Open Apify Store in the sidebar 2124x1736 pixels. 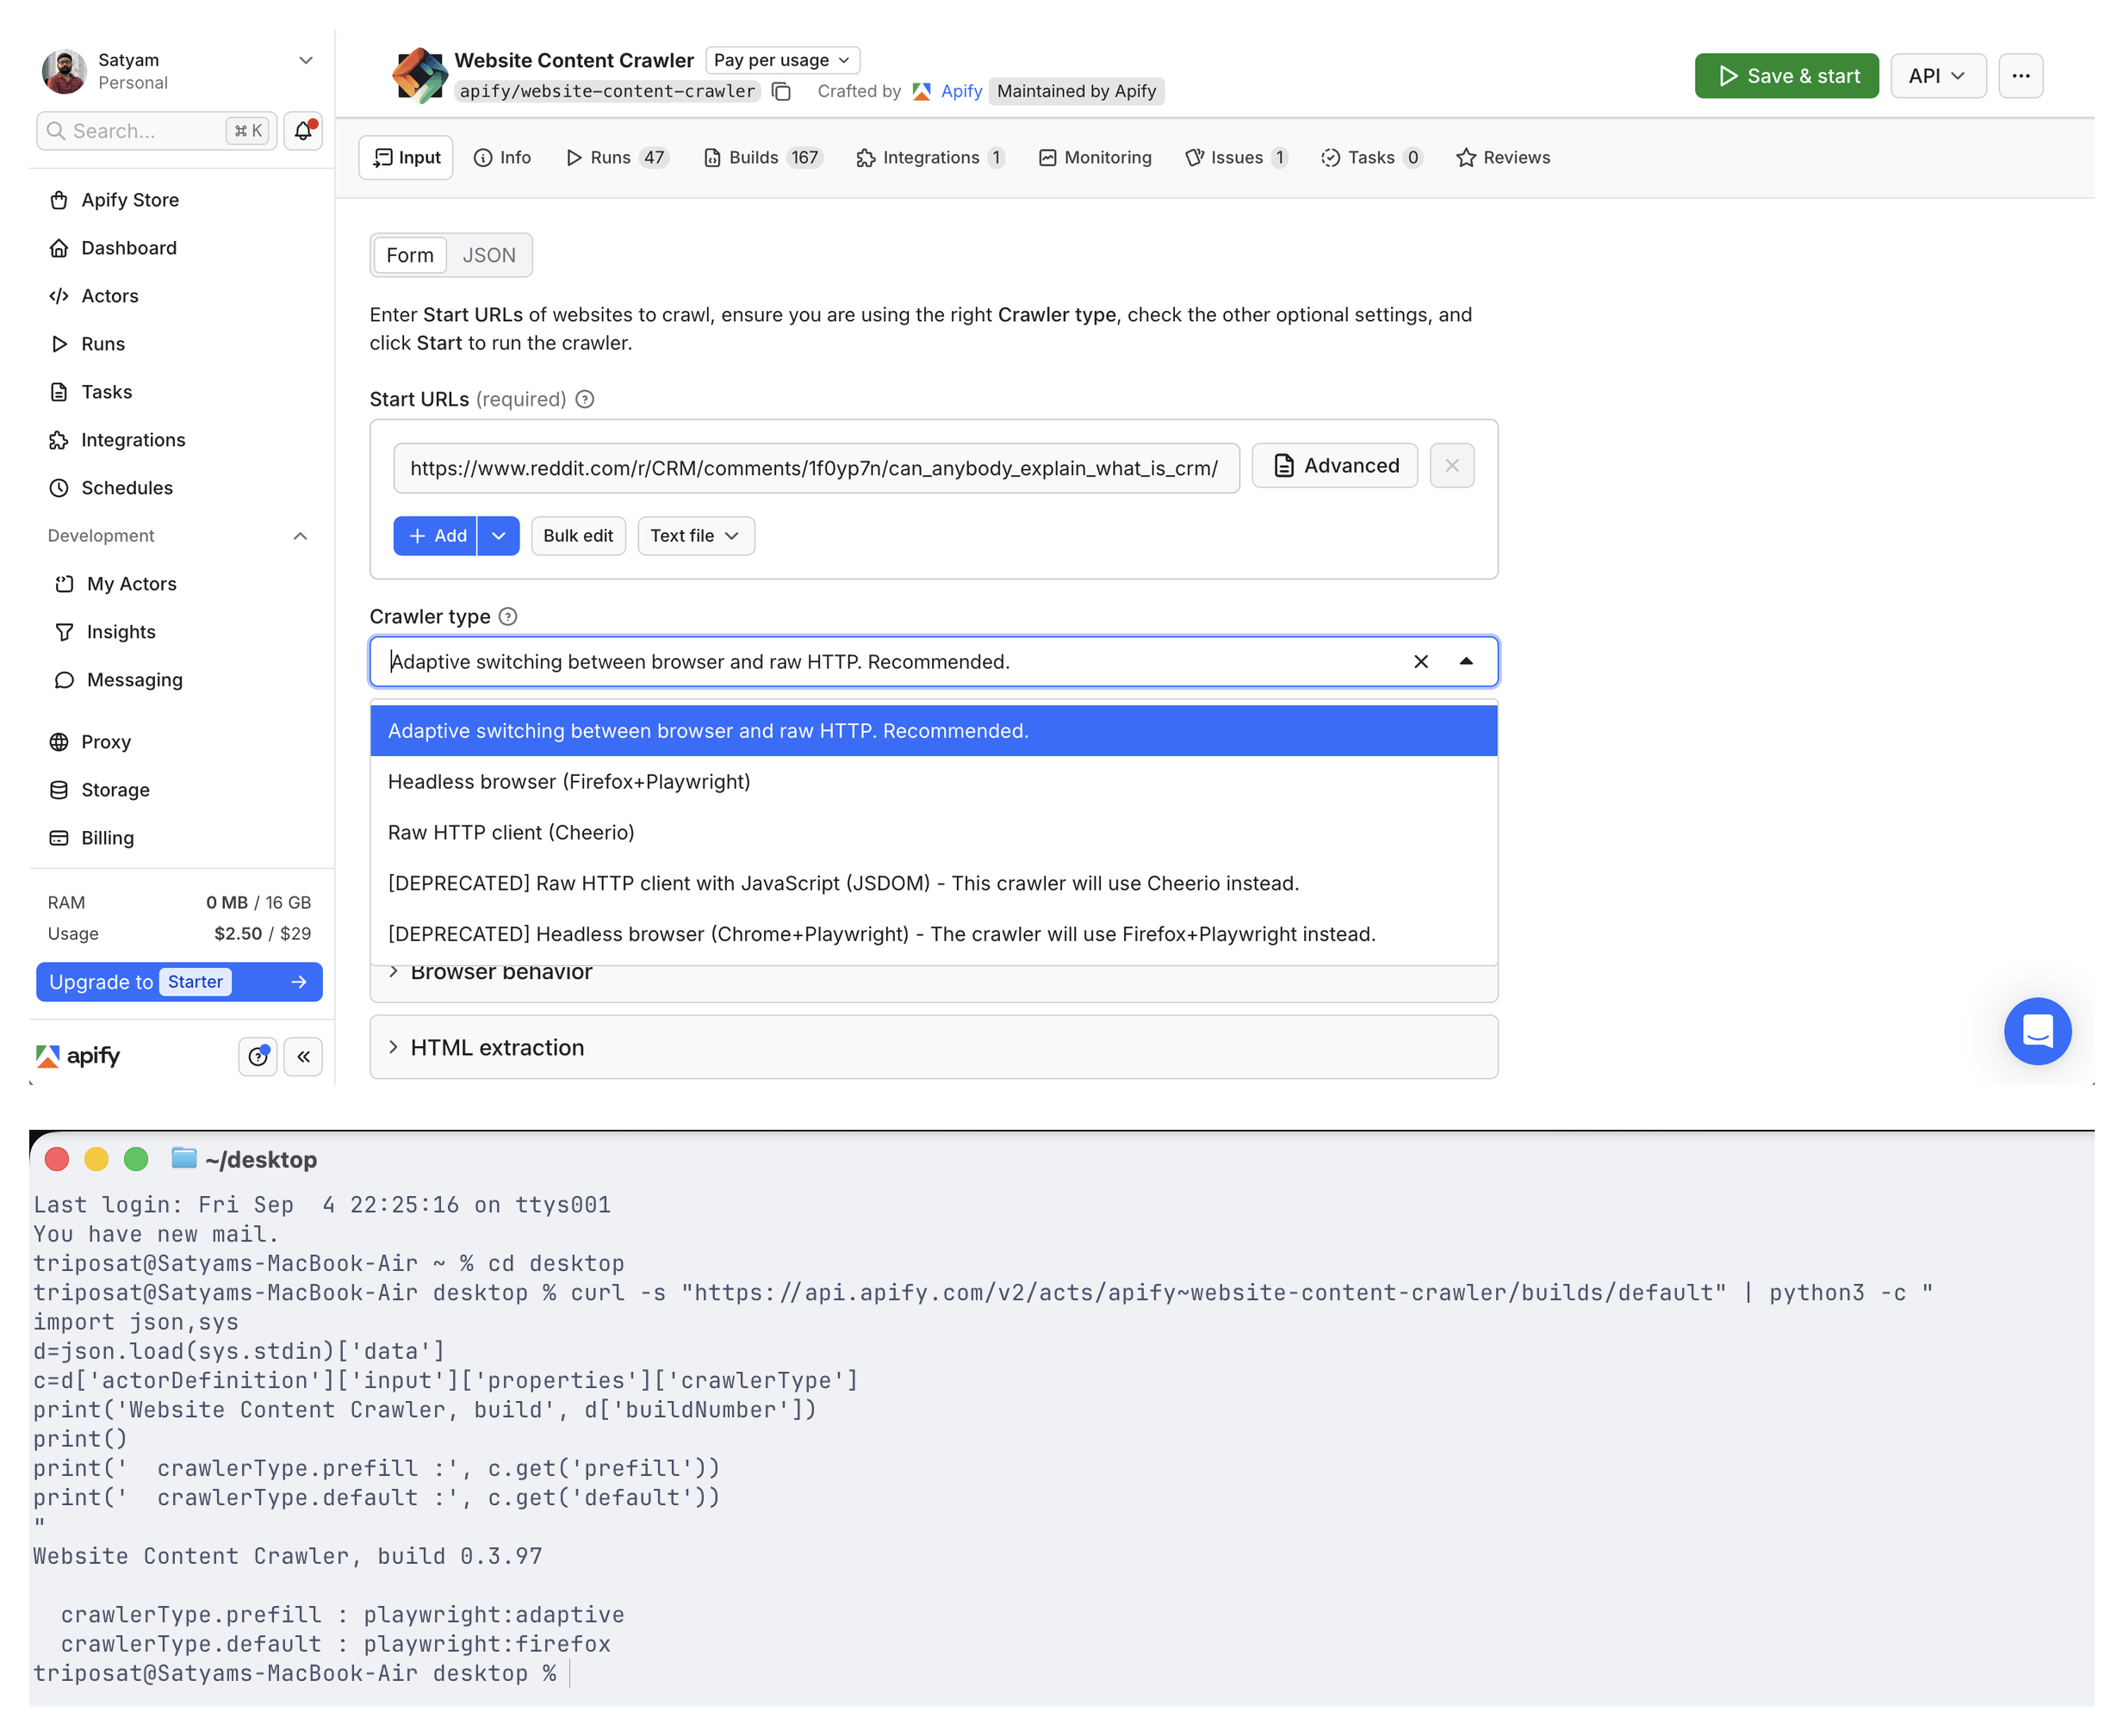(130, 200)
